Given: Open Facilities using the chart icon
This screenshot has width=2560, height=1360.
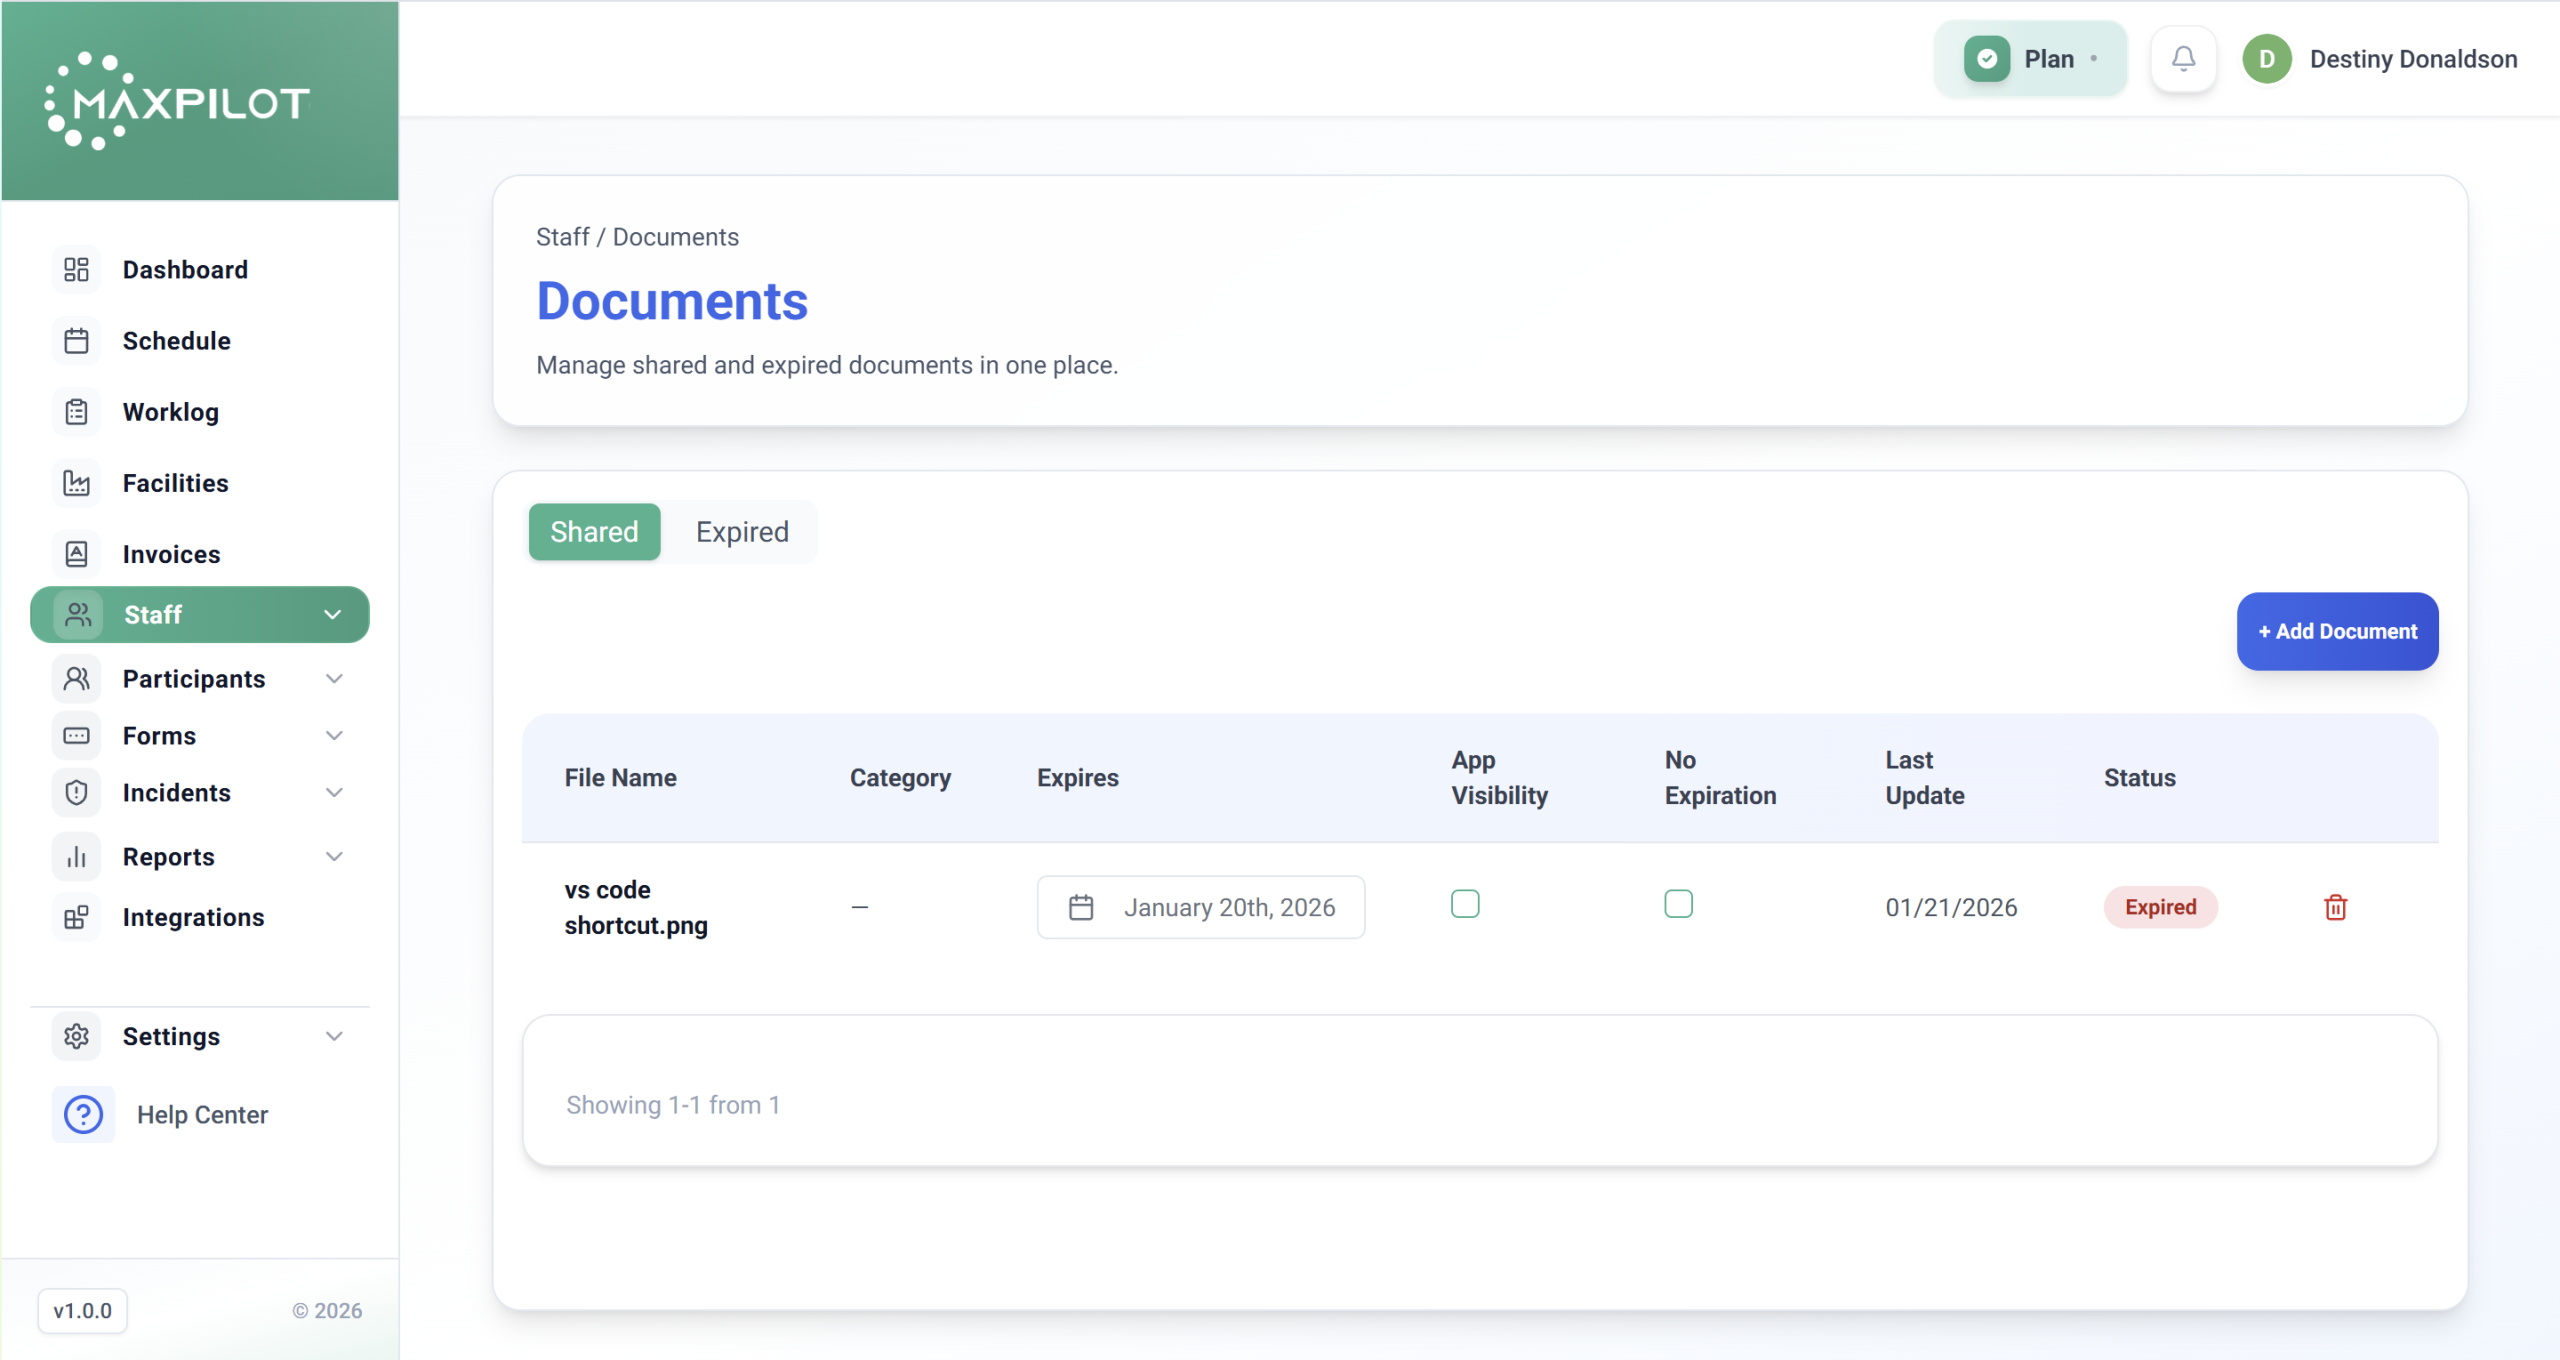Looking at the screenshot, I should tap(76, 483).
